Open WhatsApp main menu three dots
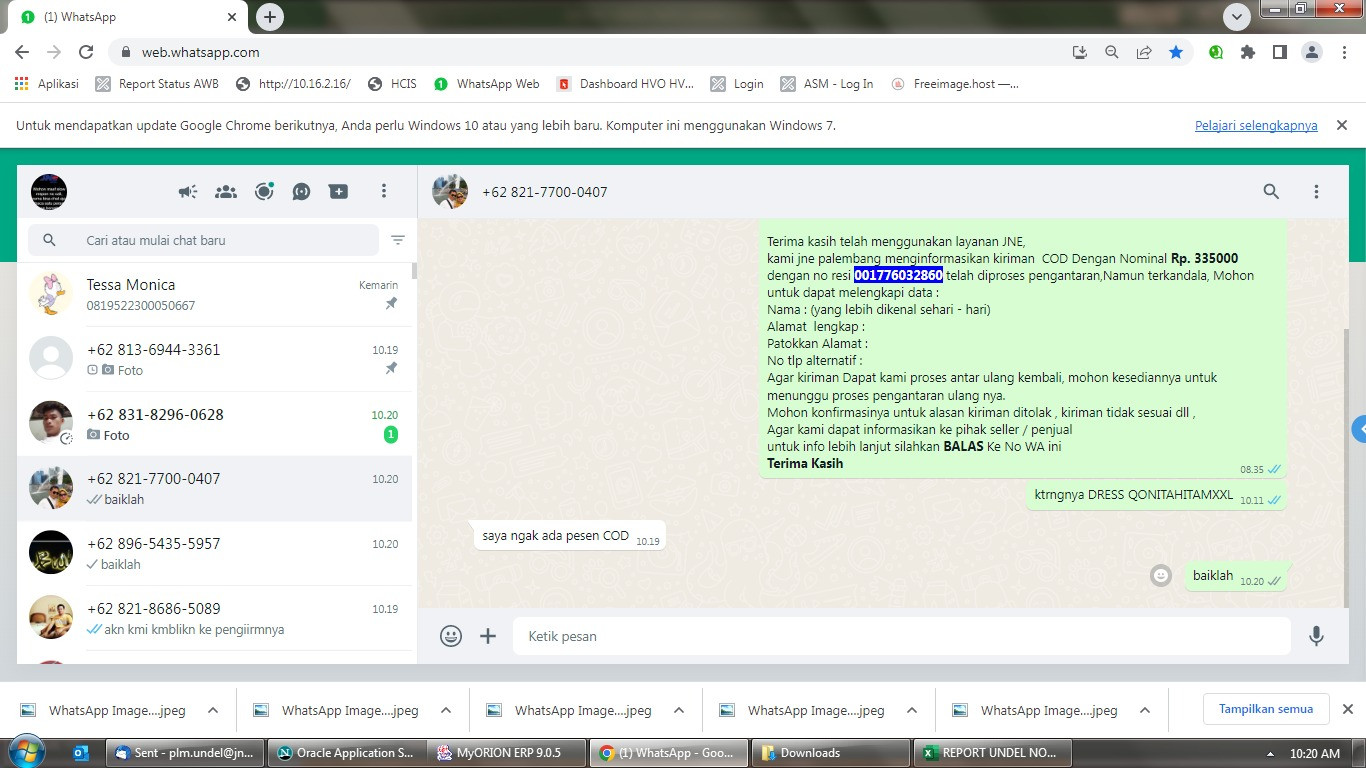The height and width of the screenshot is (768, 1366). [x=384, y=192]
